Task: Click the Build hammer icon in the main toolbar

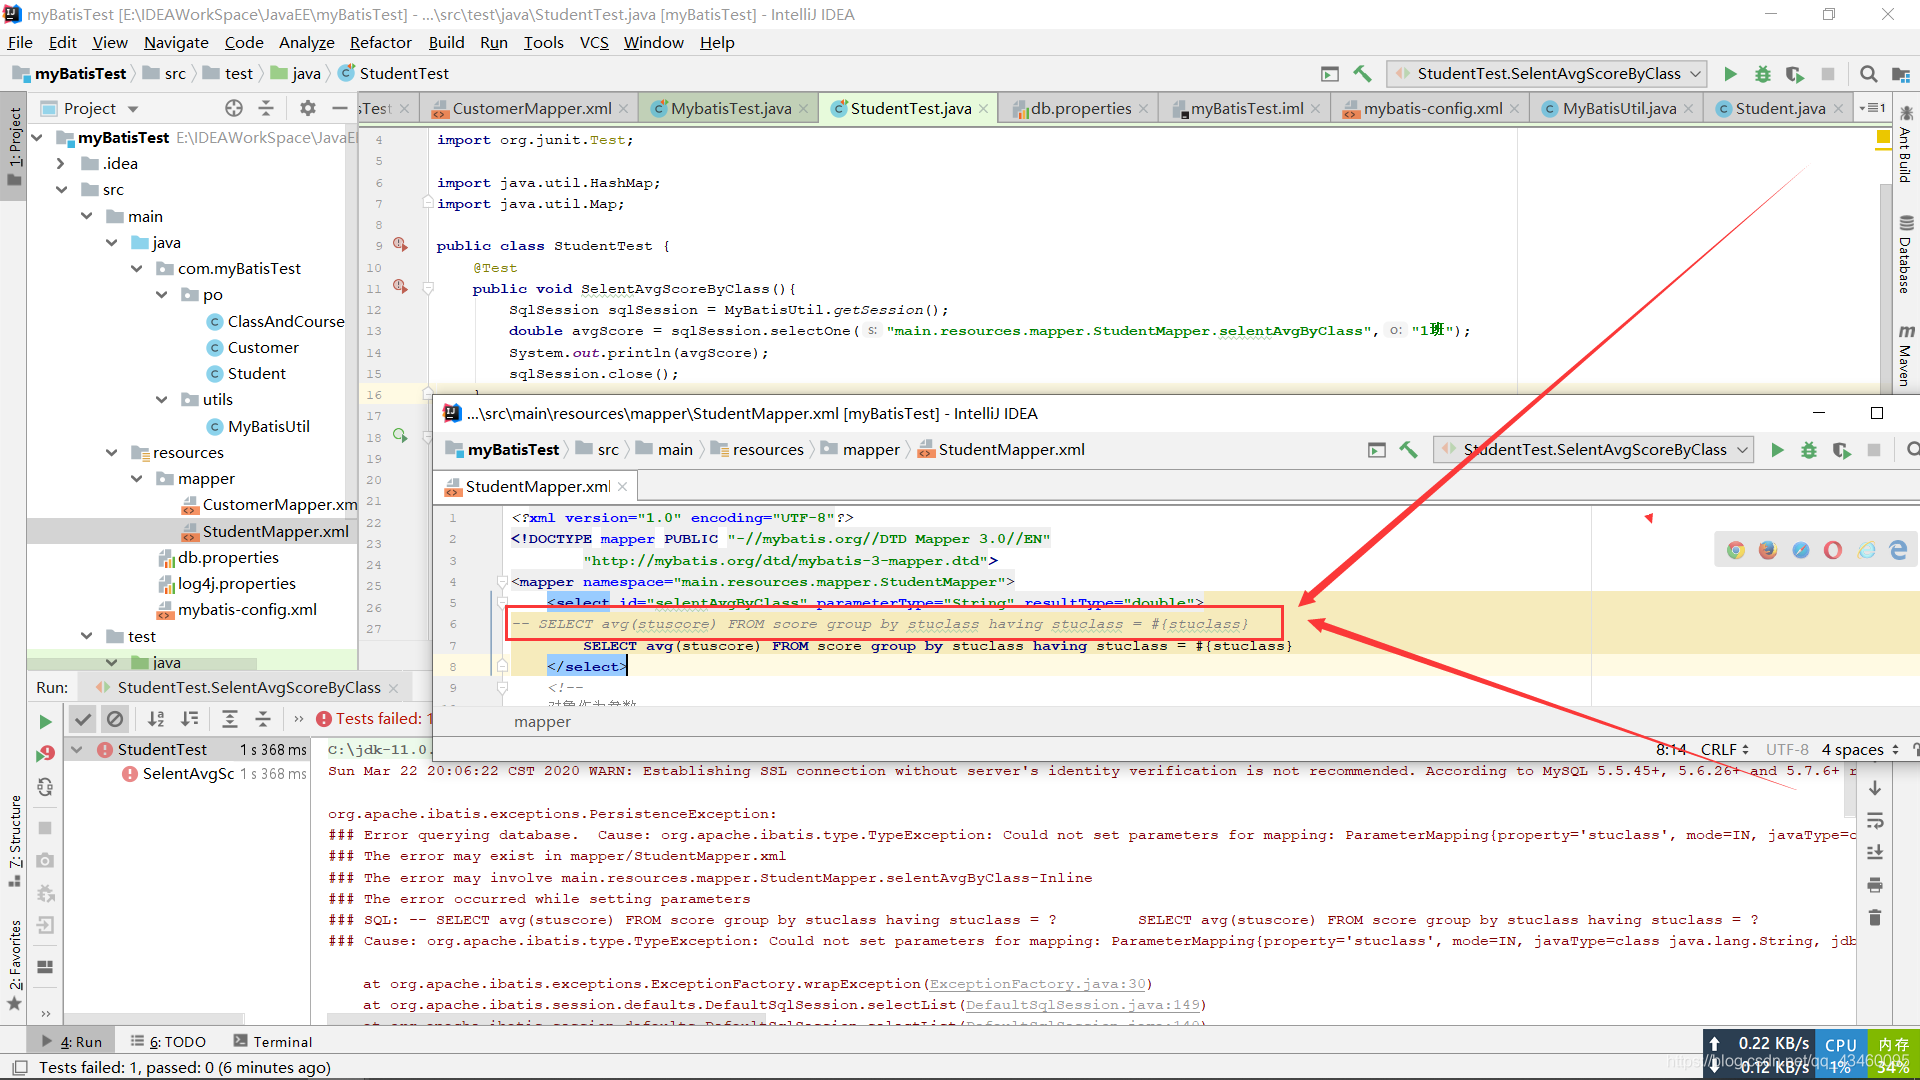Action: pyautogui.click(x=1362, y=74)
